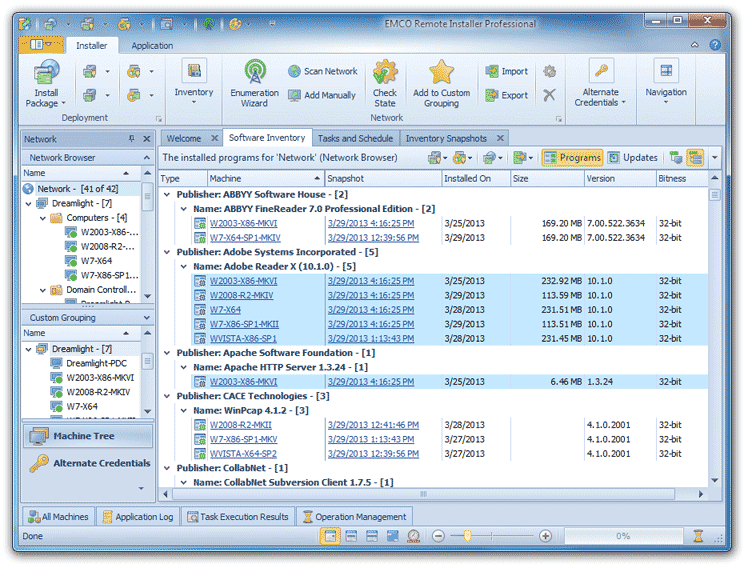Viewport: 744px width, 564px height.
Task: Open the W2003-X86-MKVI link under ABBYY FineReader
Action: tap(243, 223)
